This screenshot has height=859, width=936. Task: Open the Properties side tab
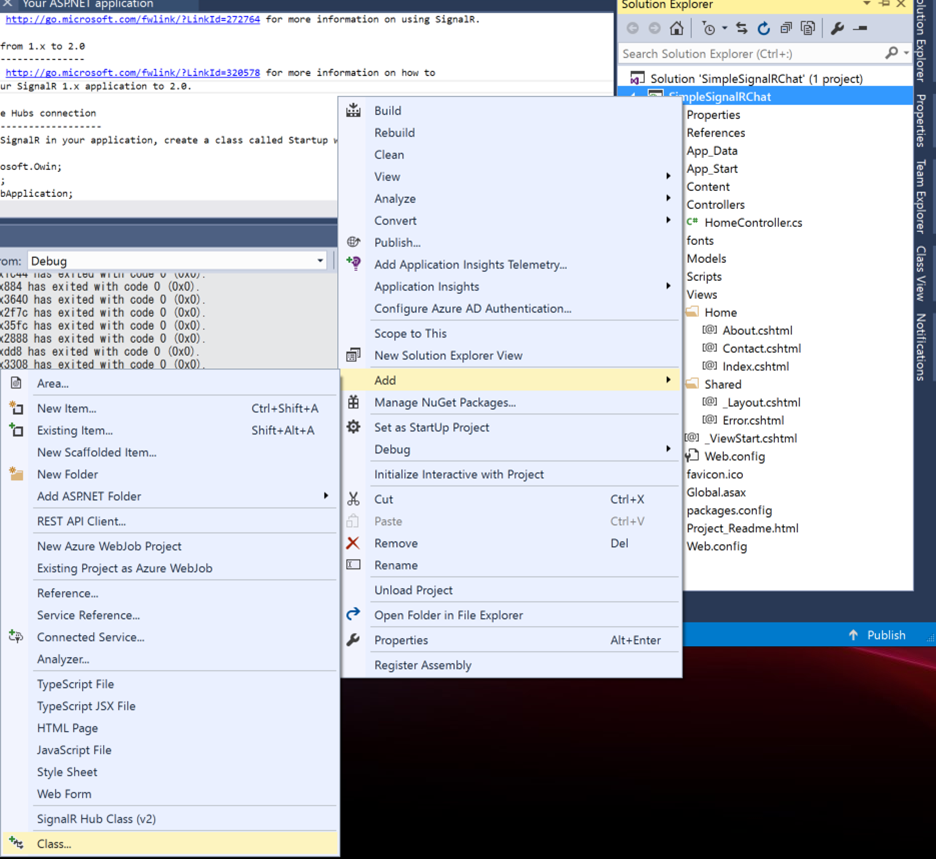921,120
